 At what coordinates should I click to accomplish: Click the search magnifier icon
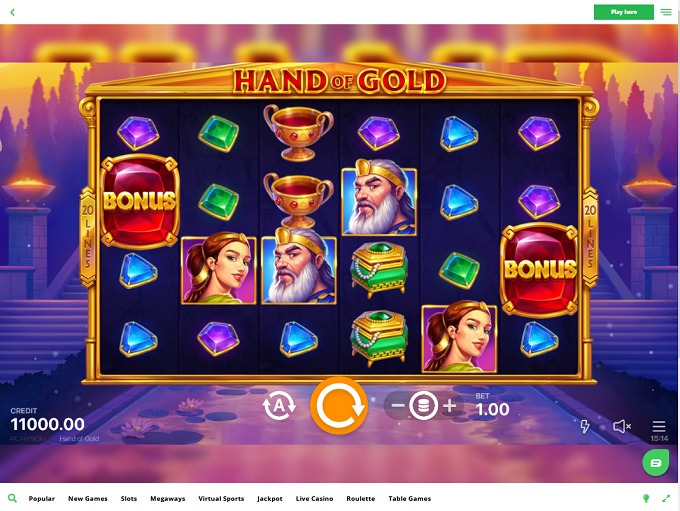[12, 498]
